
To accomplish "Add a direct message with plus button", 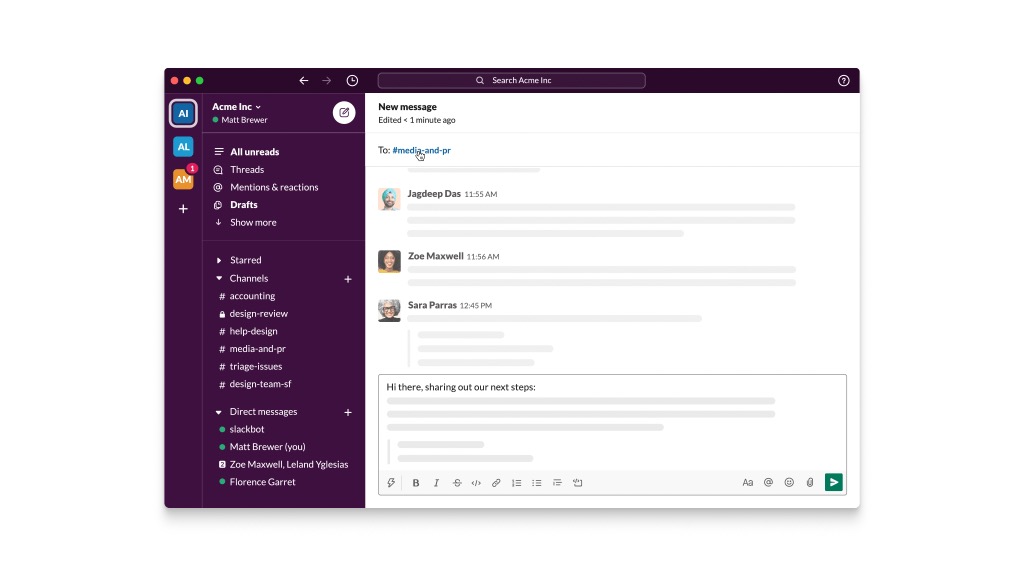I will pyautogui.click(x=348, y=412).
